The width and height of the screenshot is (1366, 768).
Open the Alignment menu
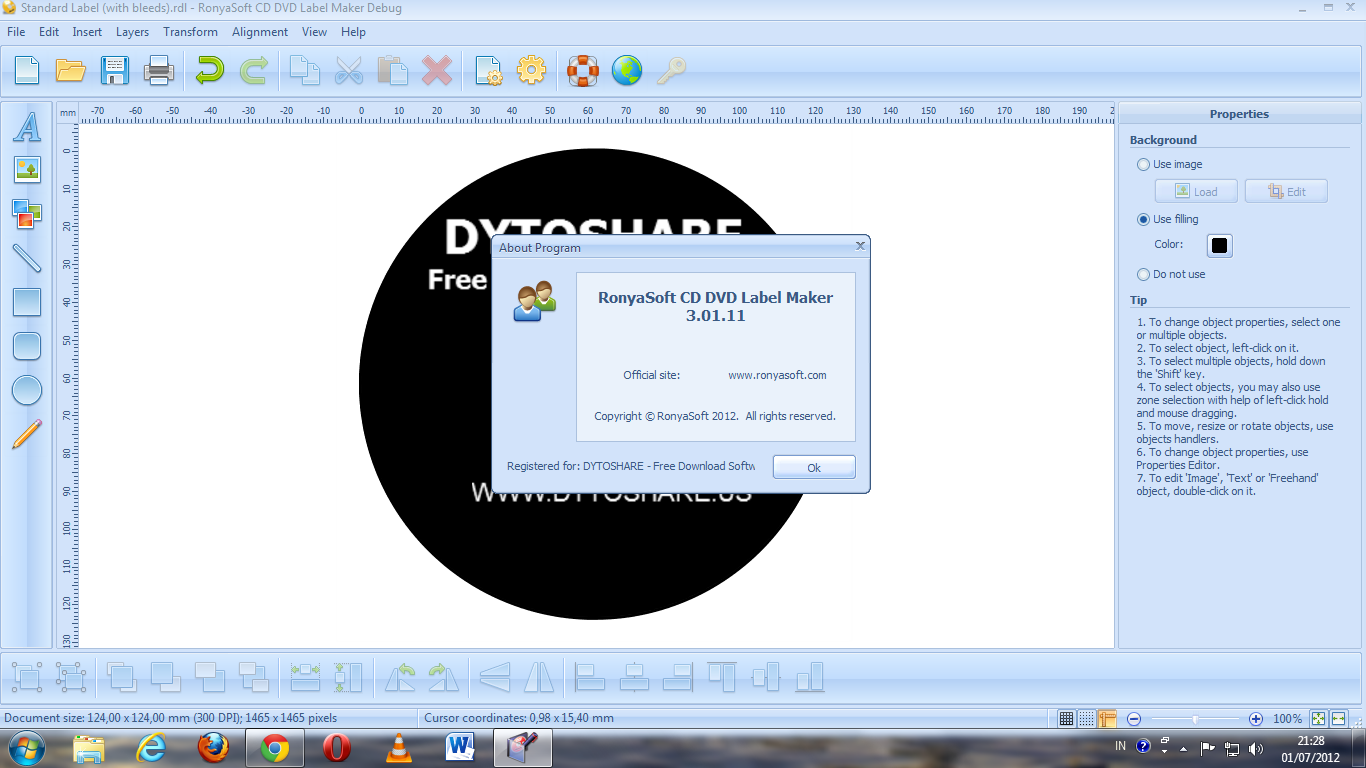(x=260, y=32)
